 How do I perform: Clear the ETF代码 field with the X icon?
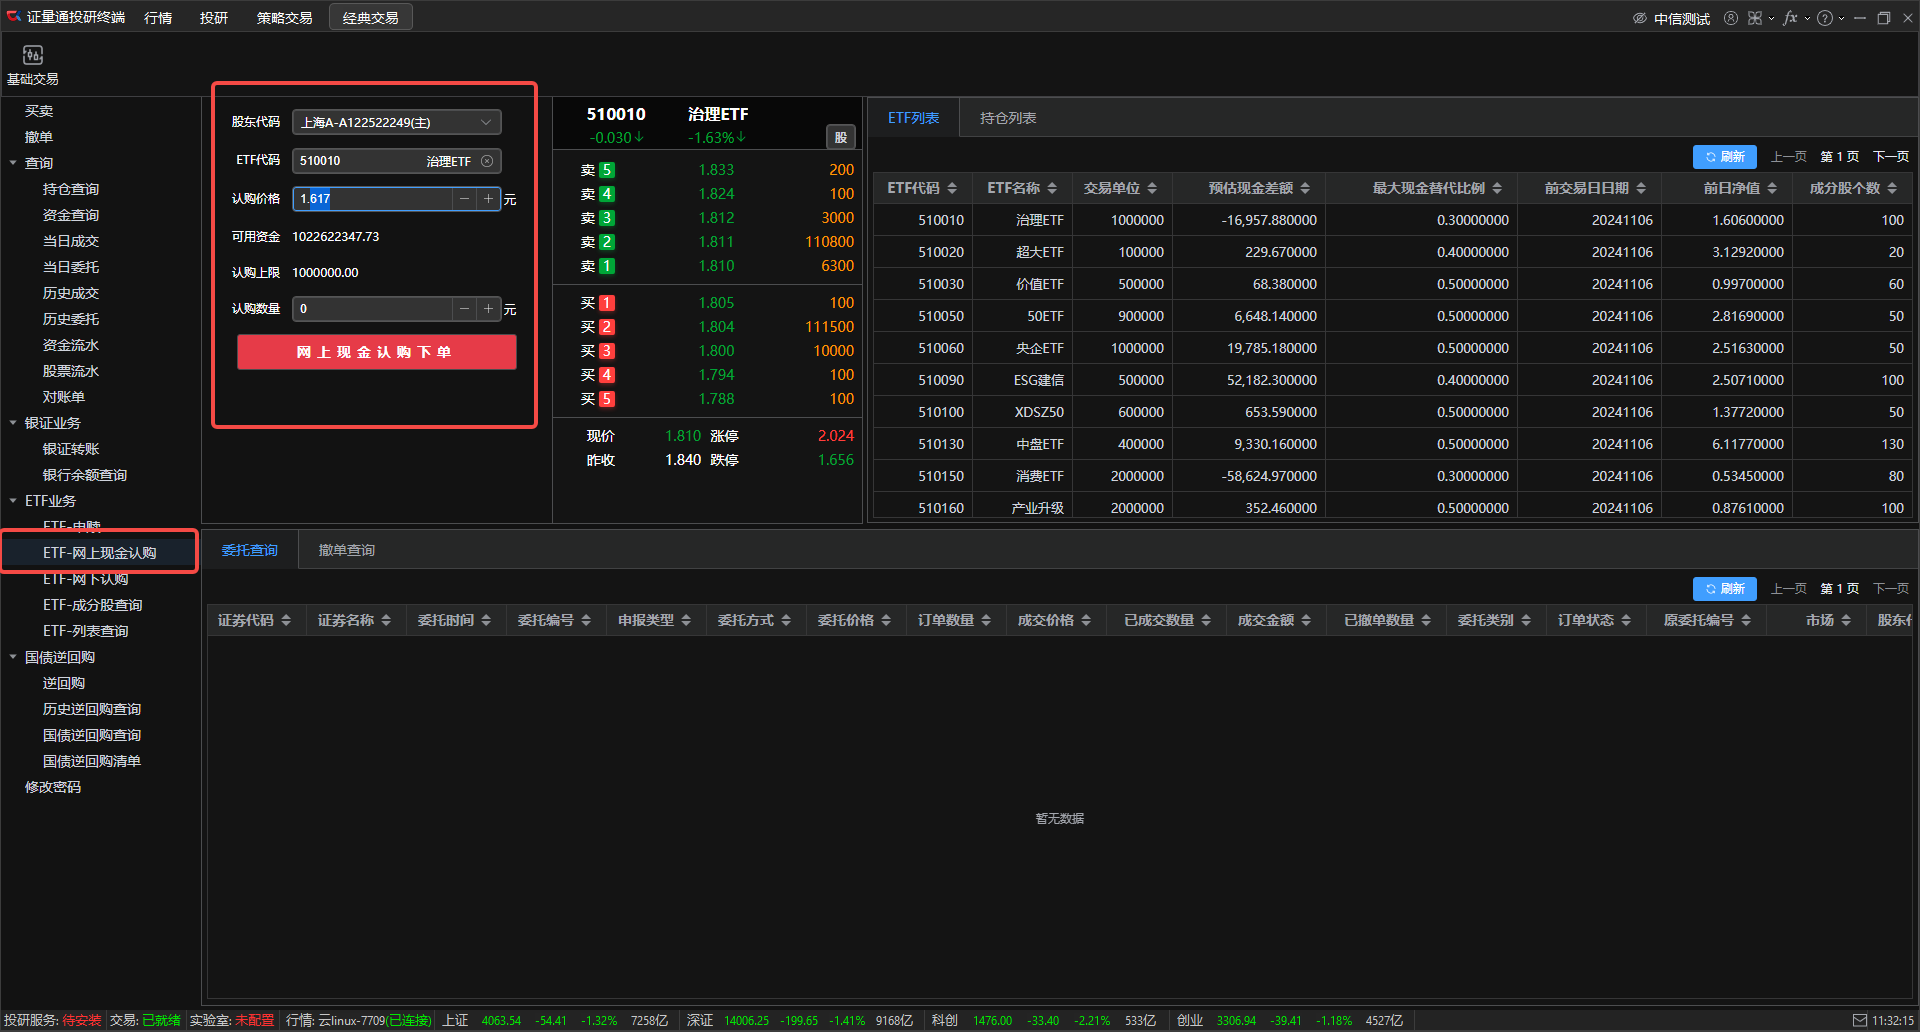[x=487, y=161]
